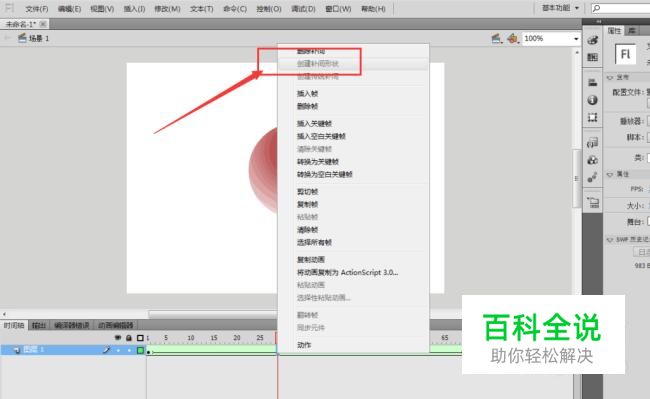
Task: Open the align panel icon
Action: pos(592,82)
